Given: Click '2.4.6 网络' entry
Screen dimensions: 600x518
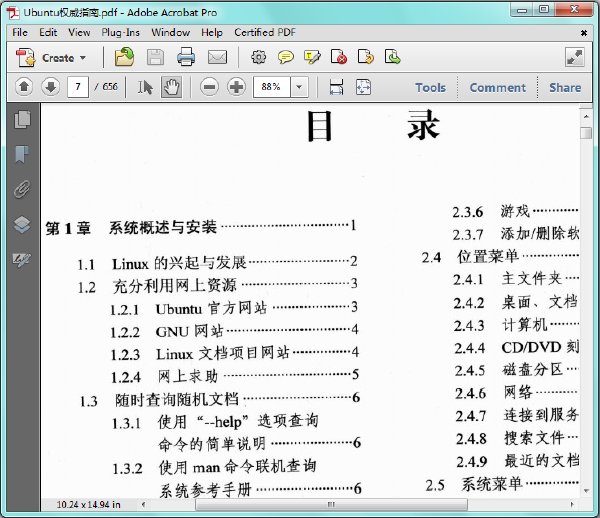Looking at the screenshot, I should click(x=517, y=393).
